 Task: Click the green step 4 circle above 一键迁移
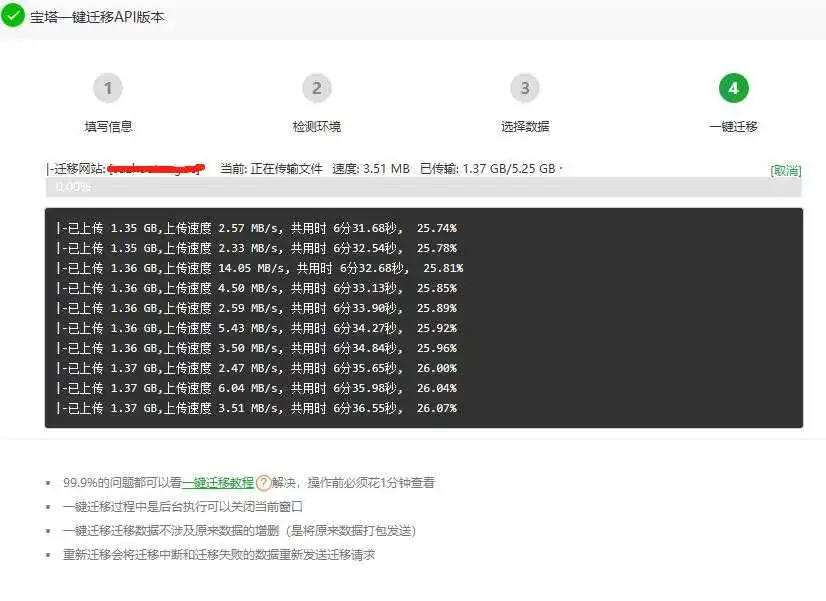(x=734, y=88)
